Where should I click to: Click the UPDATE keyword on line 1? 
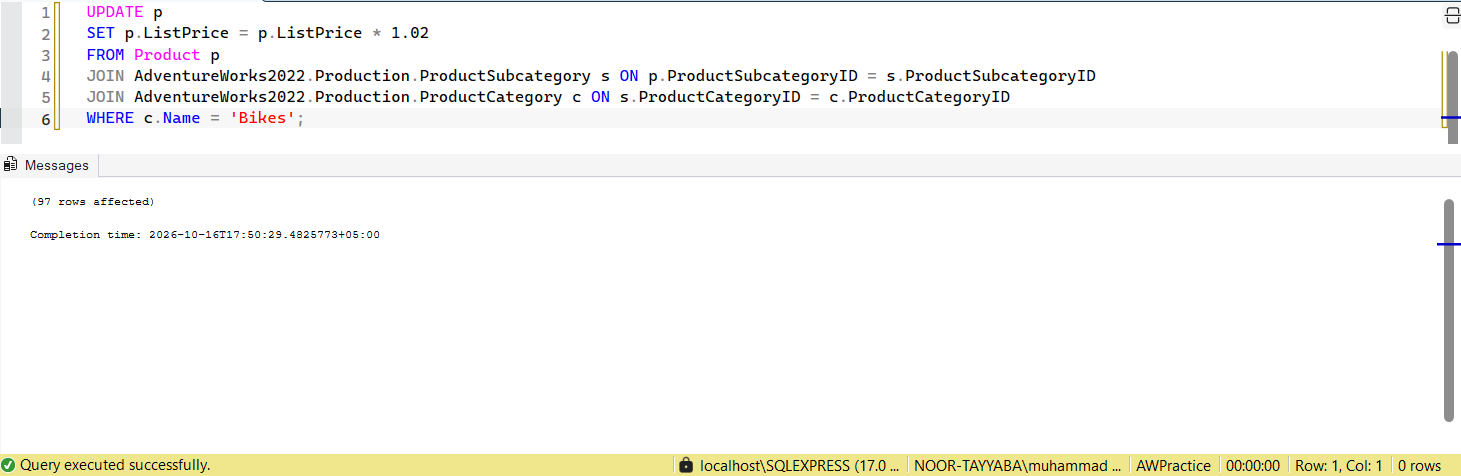point(115,13)
